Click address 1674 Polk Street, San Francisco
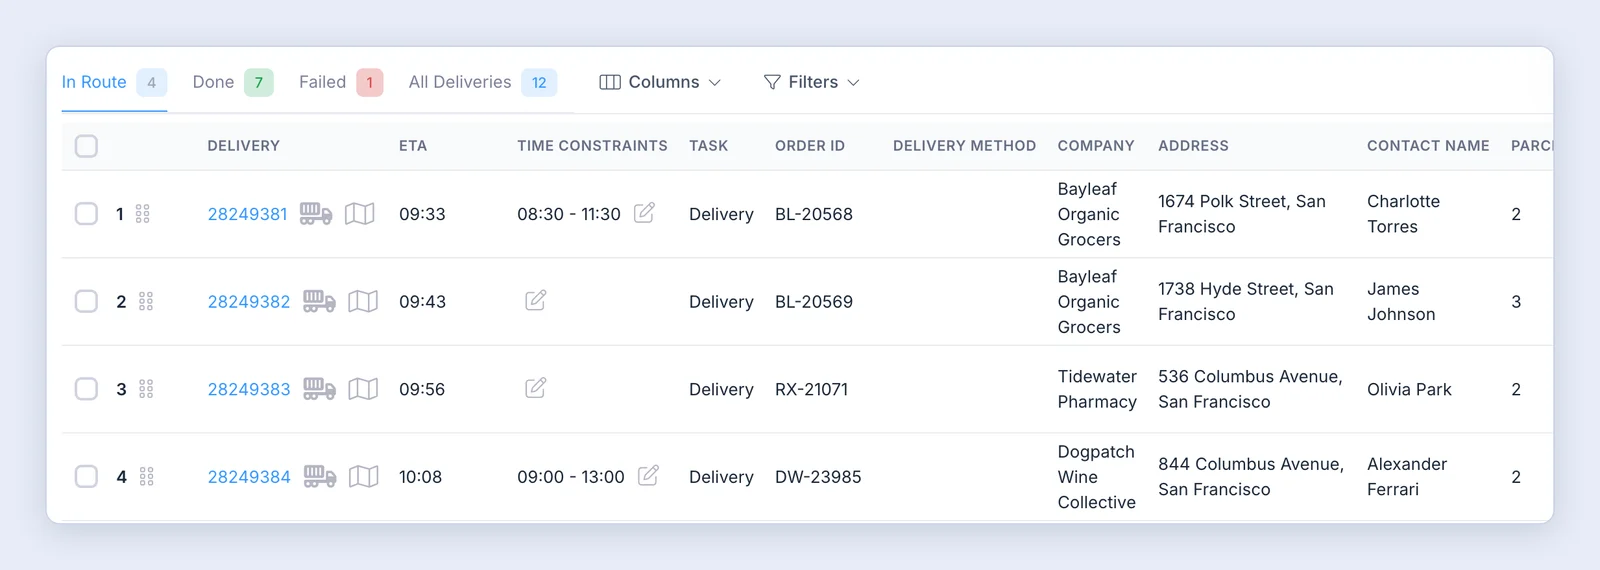 1242,214
